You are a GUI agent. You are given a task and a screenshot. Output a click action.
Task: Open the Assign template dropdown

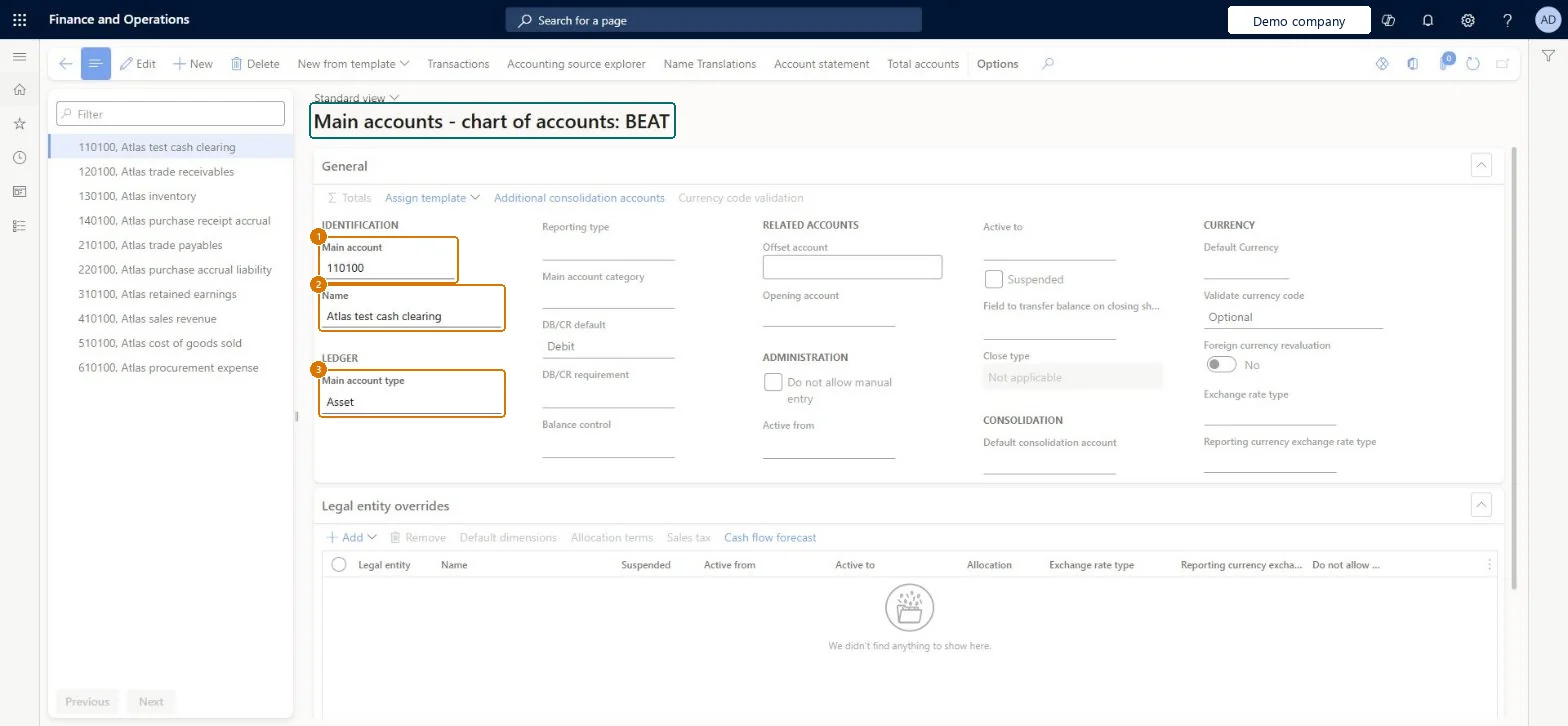pos(432,198)
